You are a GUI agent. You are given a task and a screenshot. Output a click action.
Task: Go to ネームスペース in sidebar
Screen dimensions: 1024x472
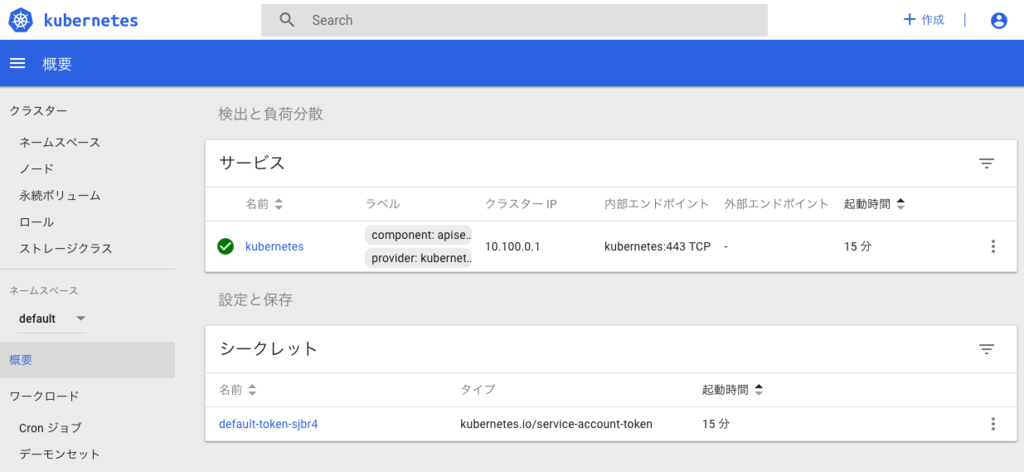[60, 142]
